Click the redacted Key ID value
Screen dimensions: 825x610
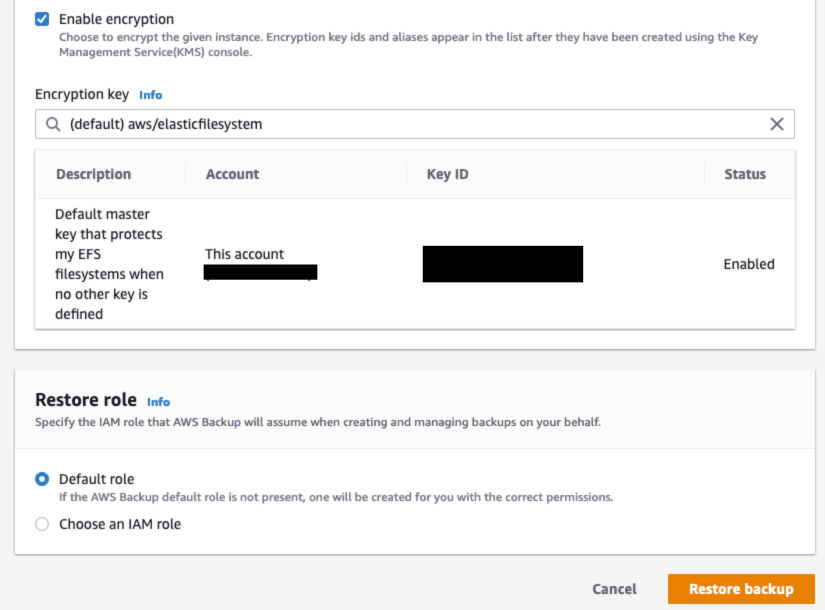point(502,264)
